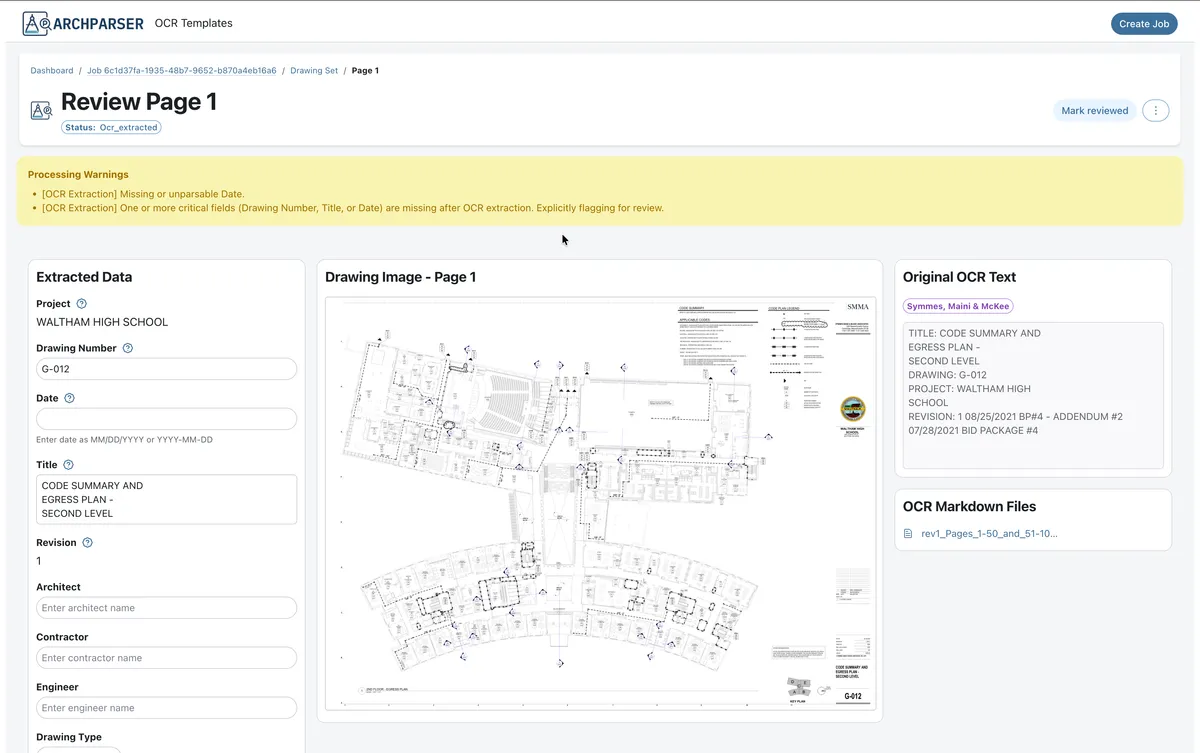1200x753 pixels.
Task: Click the drawing image preview of page 1
Action: click(600, 503)
